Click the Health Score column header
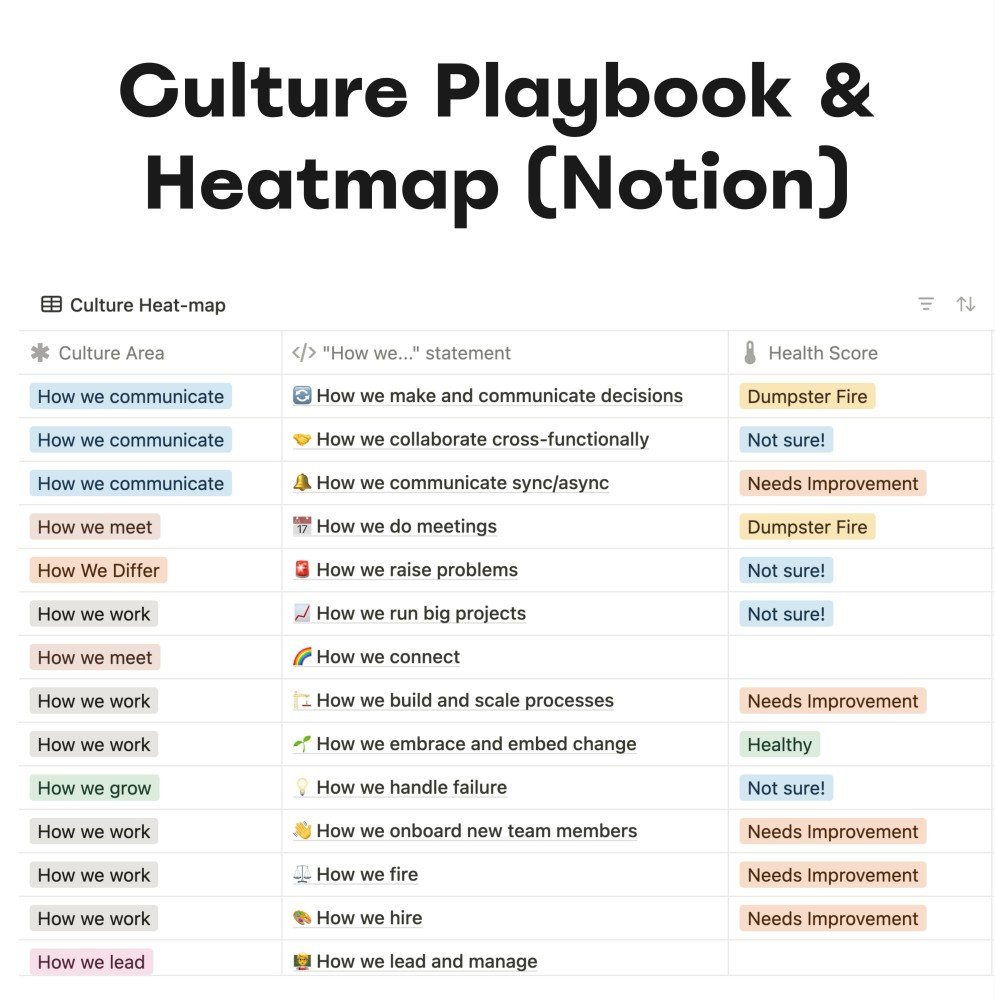This screenshot has width=995, height=1000. pyautogui.click(x=860, y=353)
